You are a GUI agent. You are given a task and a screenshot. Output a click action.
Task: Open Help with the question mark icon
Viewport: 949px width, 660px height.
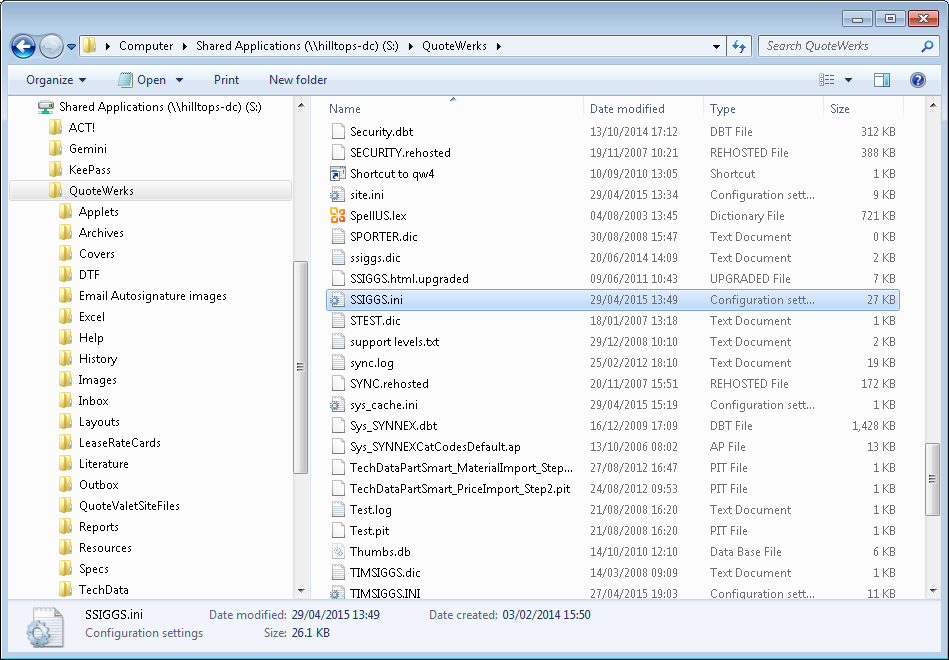point(918,80)
